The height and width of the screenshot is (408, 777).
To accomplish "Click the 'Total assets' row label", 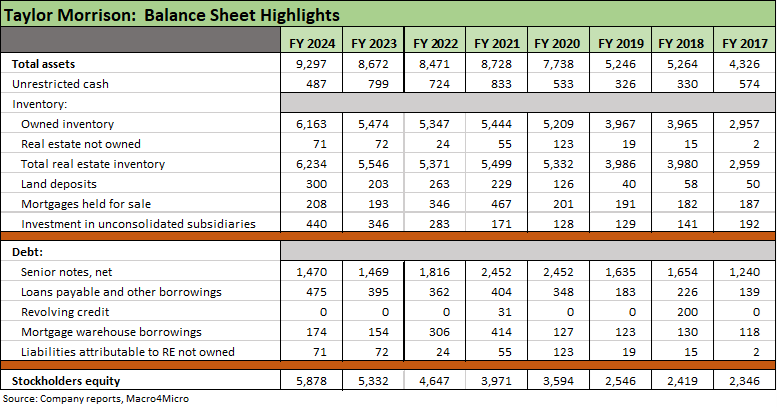I will 43,64.
